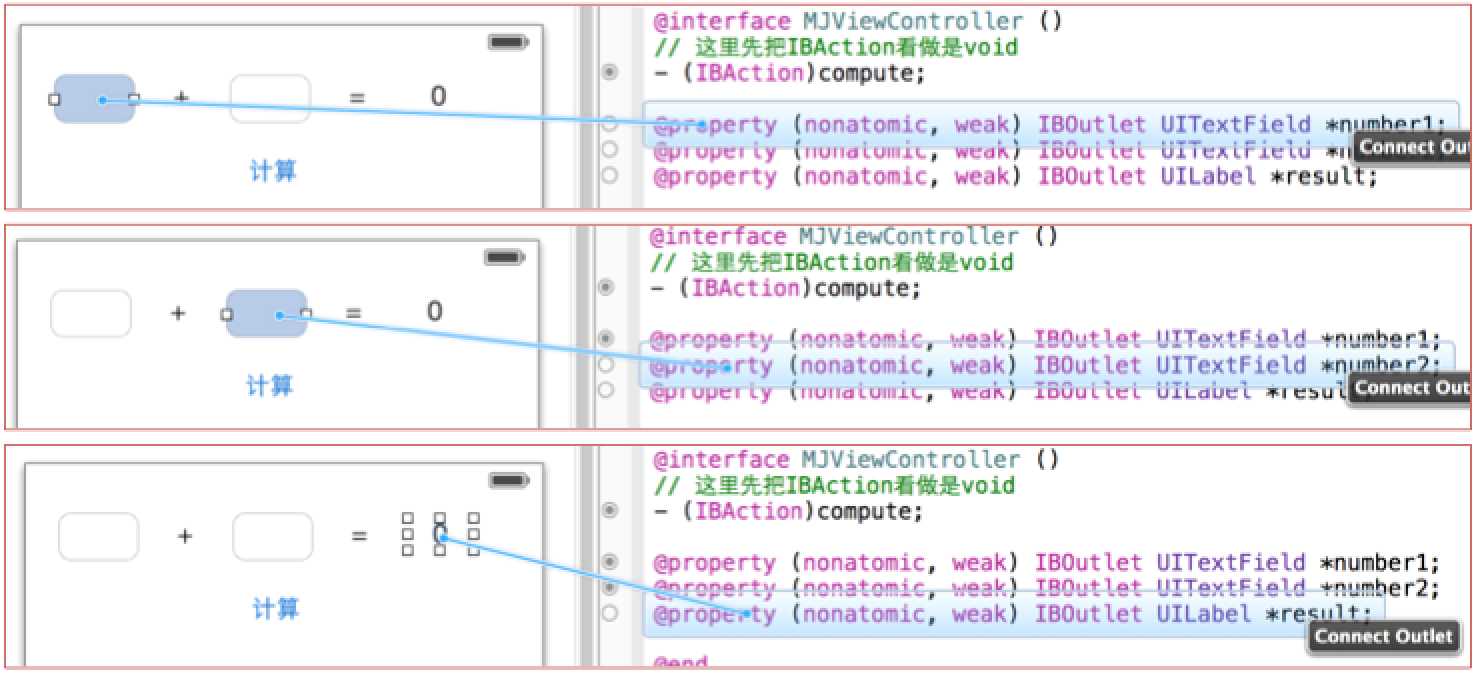Click the comment "// 这里先把IBAction看做是void" in the middle panel
The width and height of the screenshot is (1480, 680).
click(832, 263)
